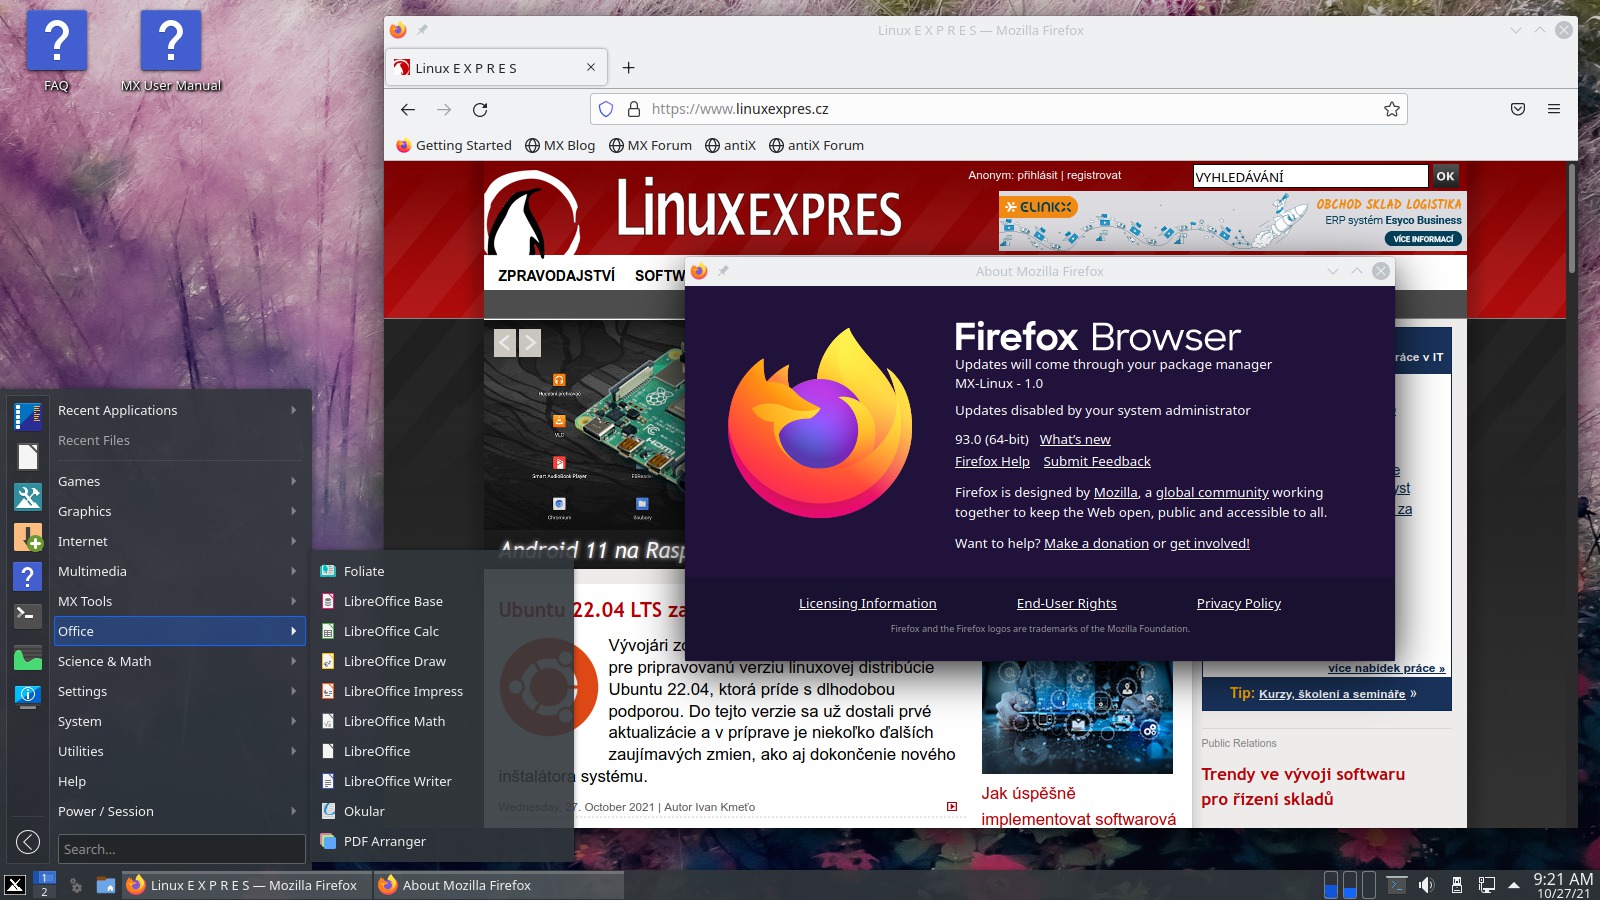The image size is (1600, 900).
Task: Expand Recent Applications submenu
Action: tap(179, 410)
